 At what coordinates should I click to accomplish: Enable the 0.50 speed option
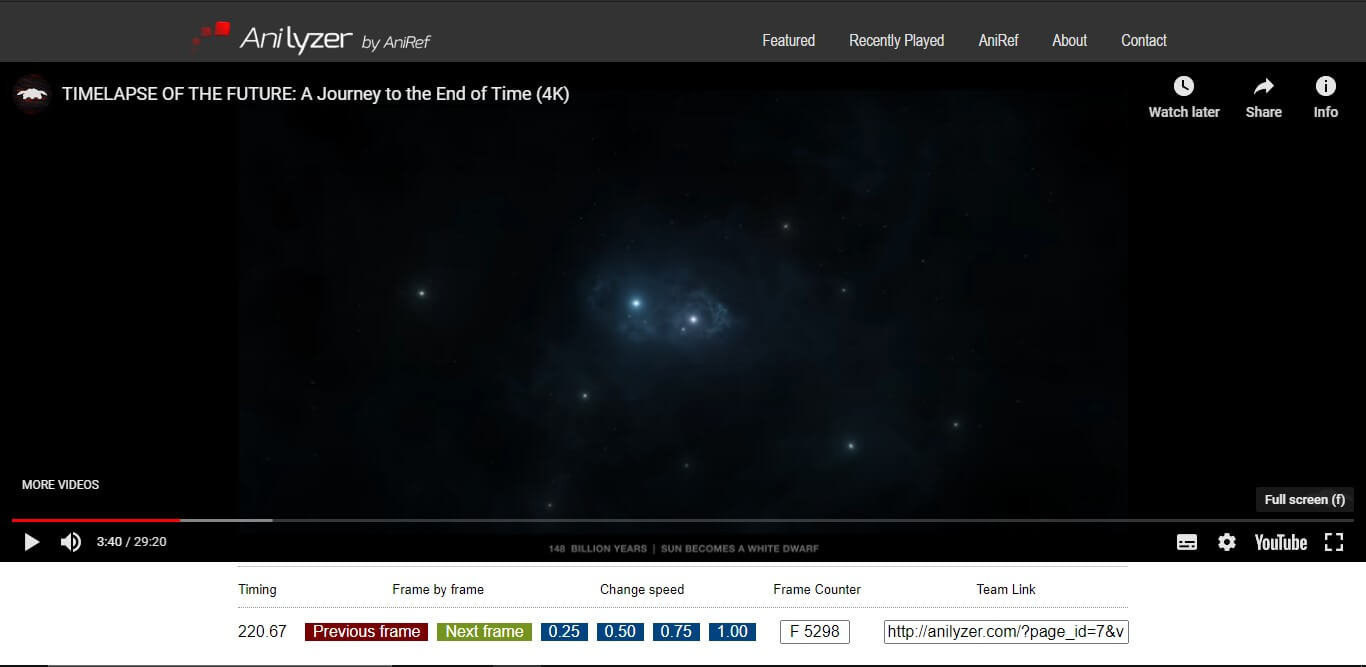point(620,631)
